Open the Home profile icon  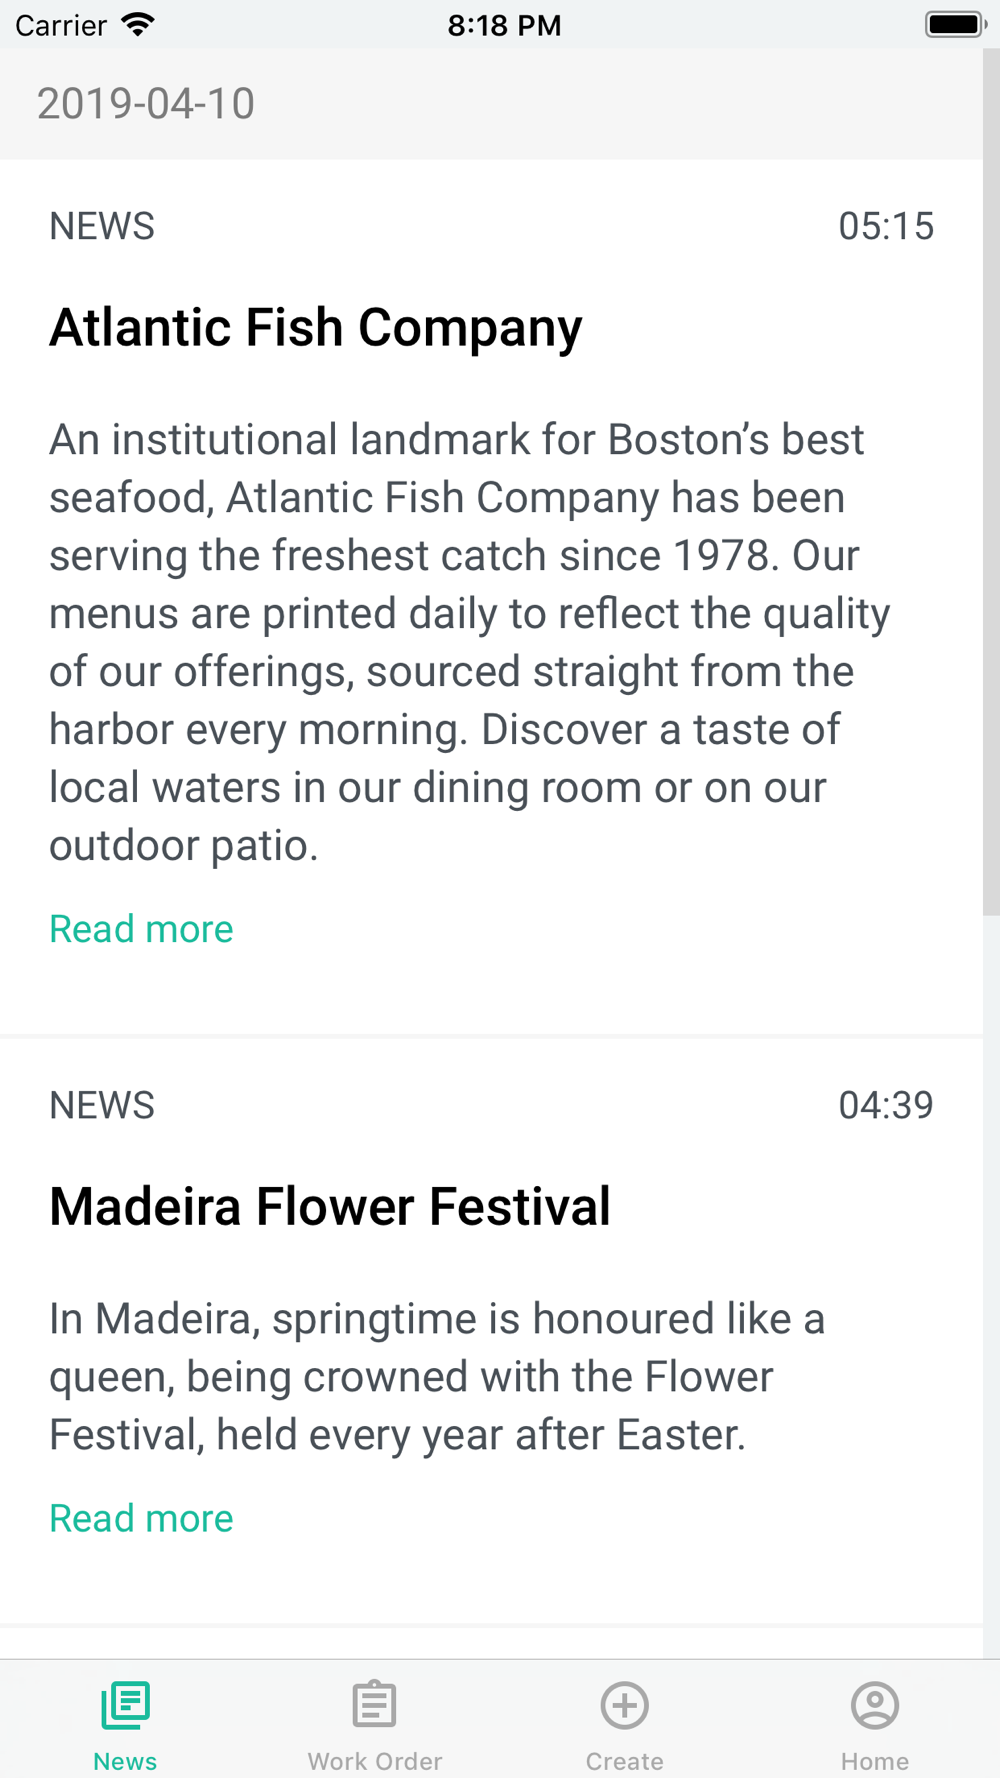875,1705
